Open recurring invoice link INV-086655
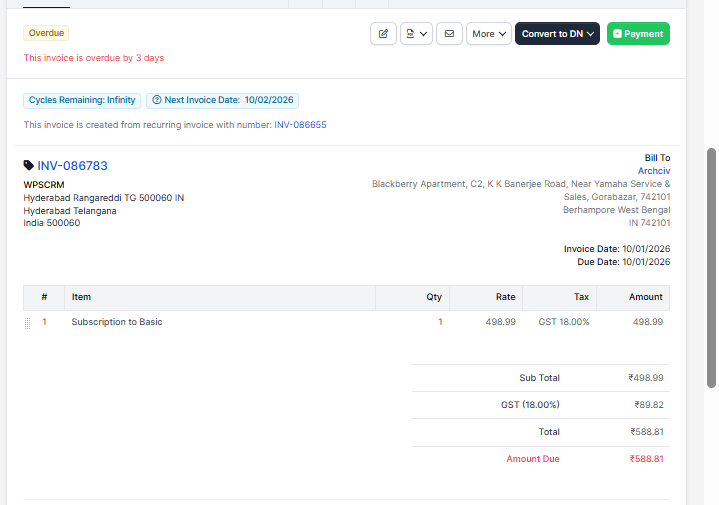 (x=300, y=125)
